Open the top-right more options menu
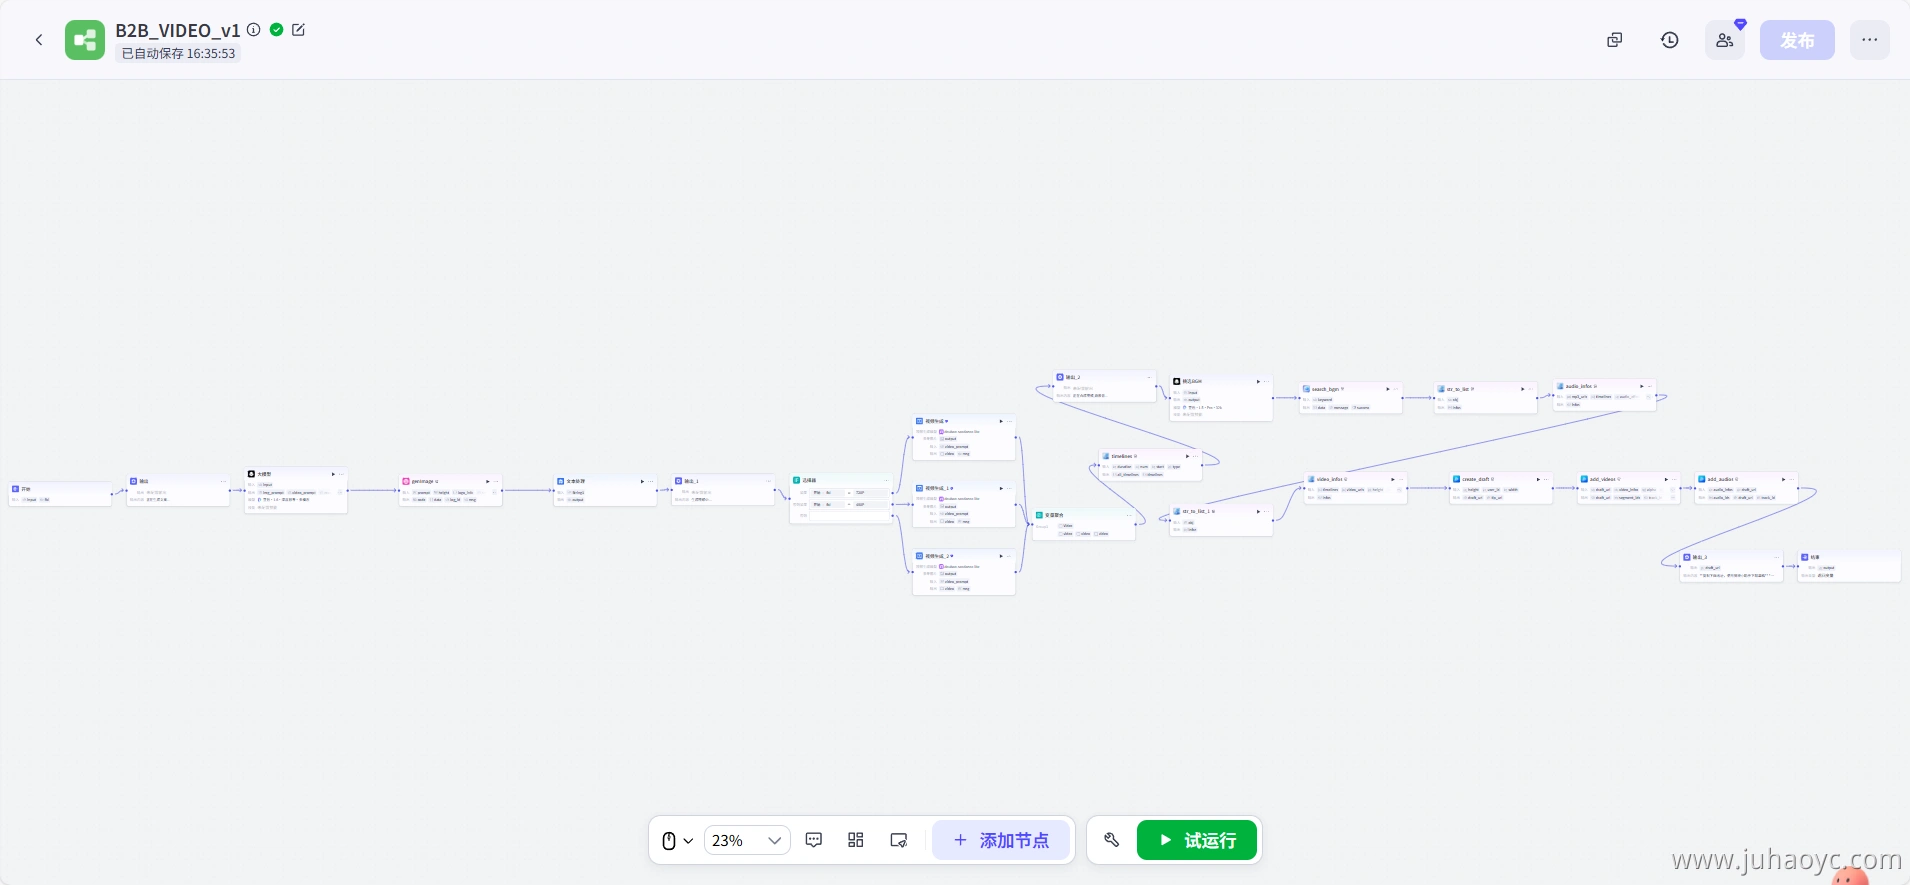Image resolution: width=1910 pixels, height=885 pixels. (1869, 40)
